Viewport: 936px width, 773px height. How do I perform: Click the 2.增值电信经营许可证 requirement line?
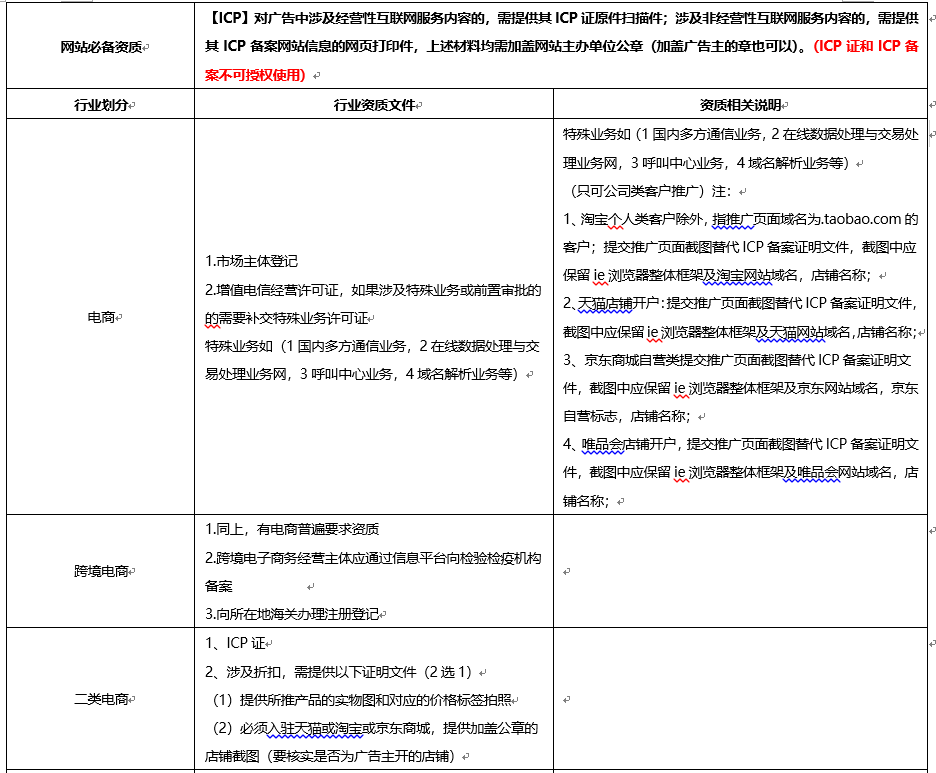click(372, 290)
